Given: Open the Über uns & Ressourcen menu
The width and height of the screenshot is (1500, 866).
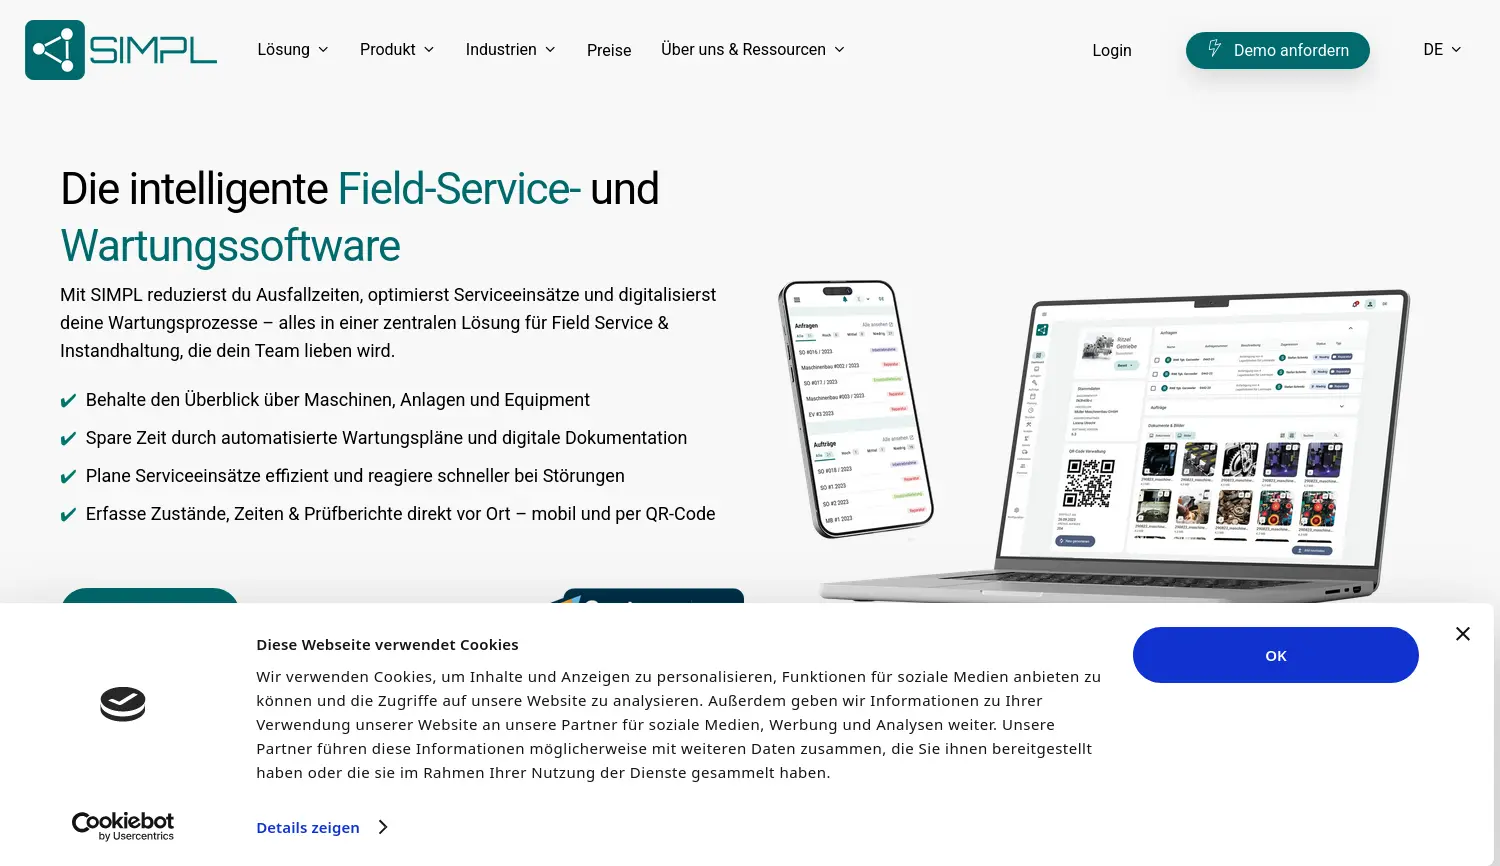Looking at the screenshot, I should [x=752, y=50].
